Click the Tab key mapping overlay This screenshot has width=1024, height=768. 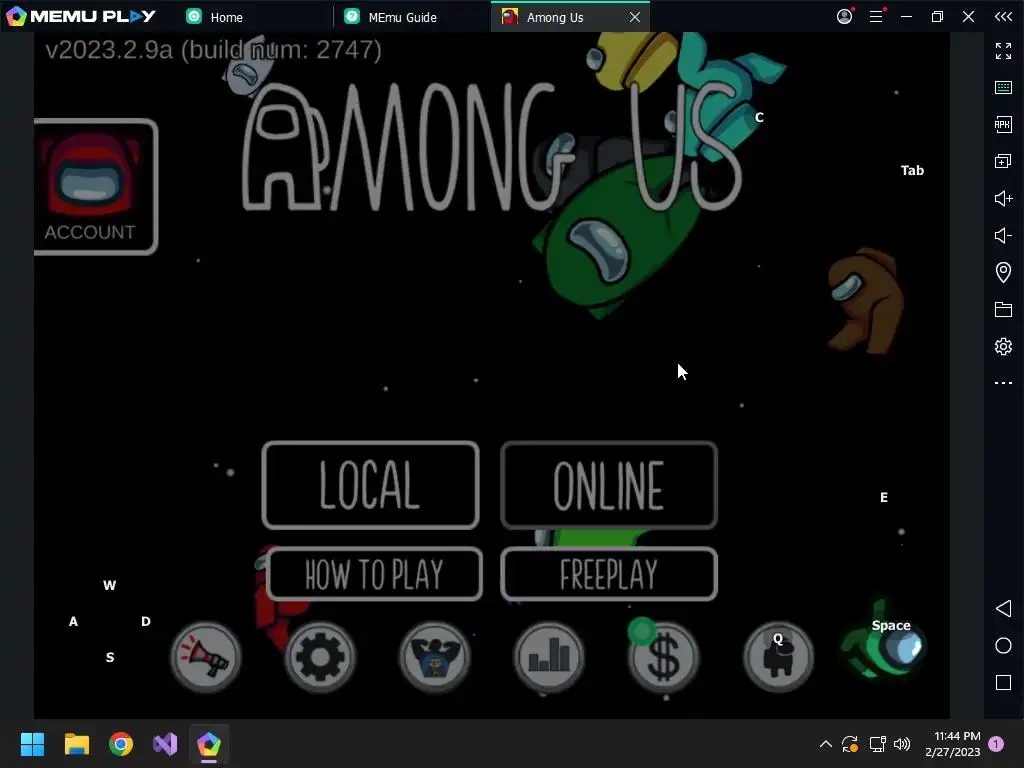coord(912,170)
